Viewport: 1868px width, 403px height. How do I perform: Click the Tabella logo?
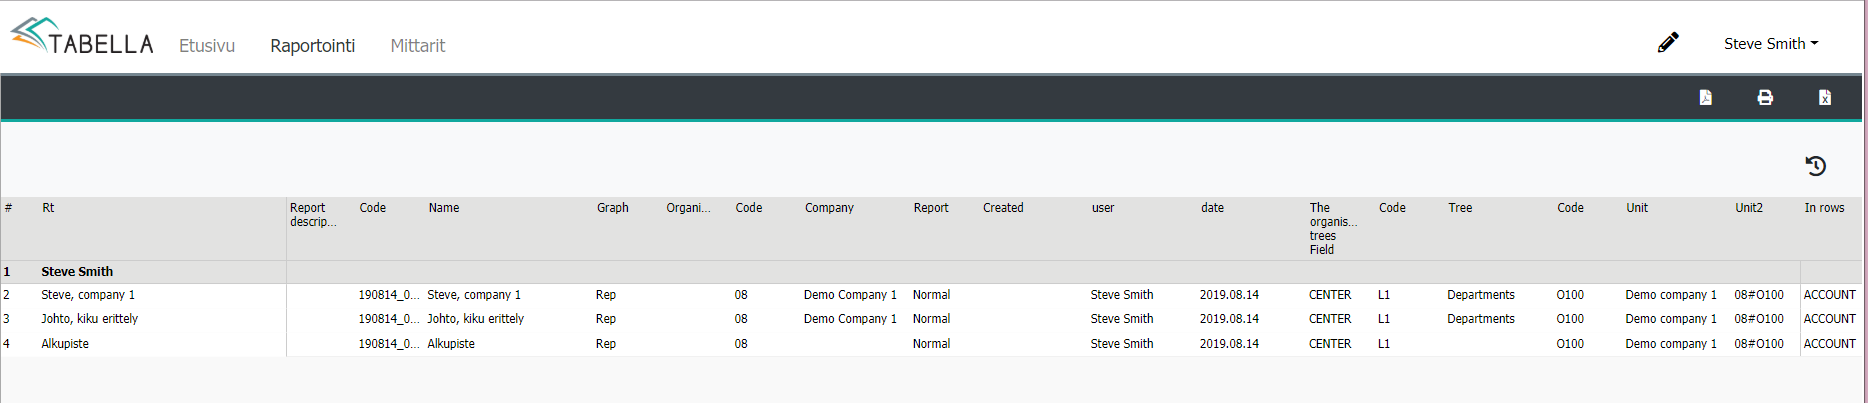tap(82, 38)
